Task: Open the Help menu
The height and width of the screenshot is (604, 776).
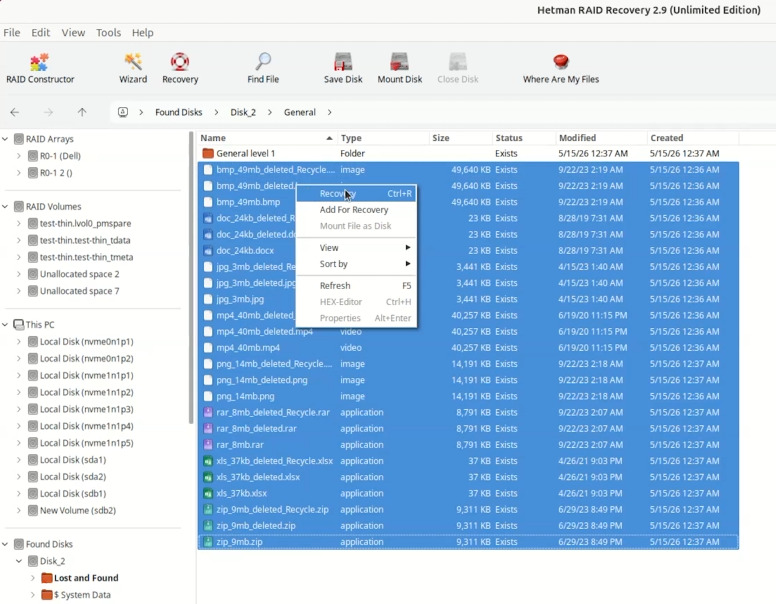Action: [143, 33]
